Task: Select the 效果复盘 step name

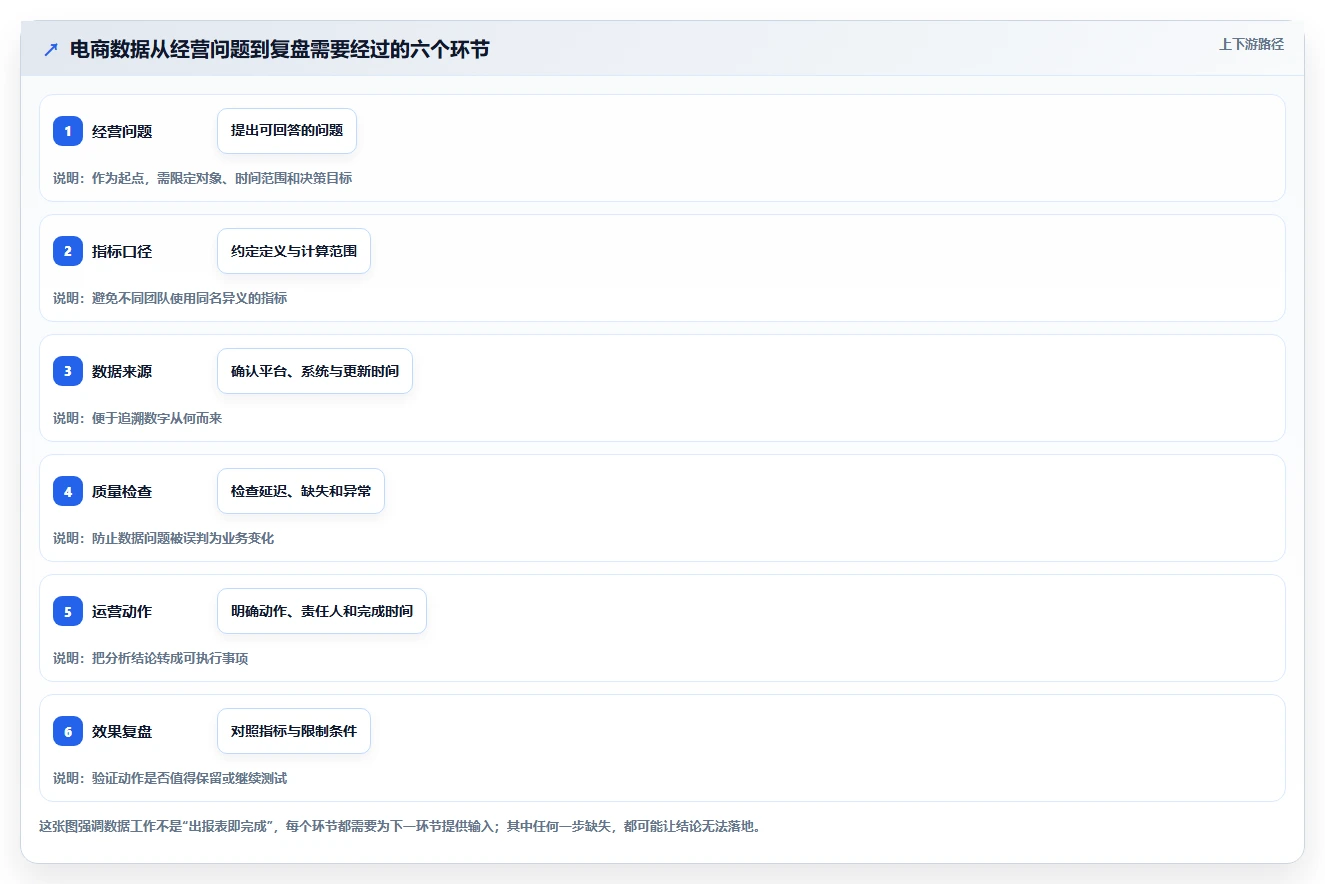Action: [122, 731]
